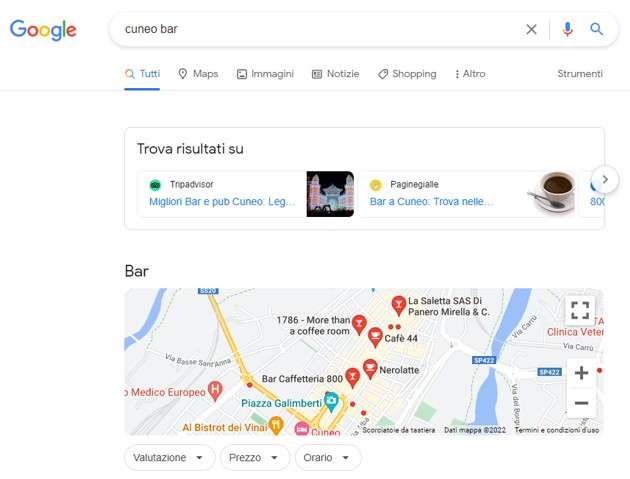630x479 pixels.
Task: Click the Piazza Galimberti camera marker
Action: [331, 401]
